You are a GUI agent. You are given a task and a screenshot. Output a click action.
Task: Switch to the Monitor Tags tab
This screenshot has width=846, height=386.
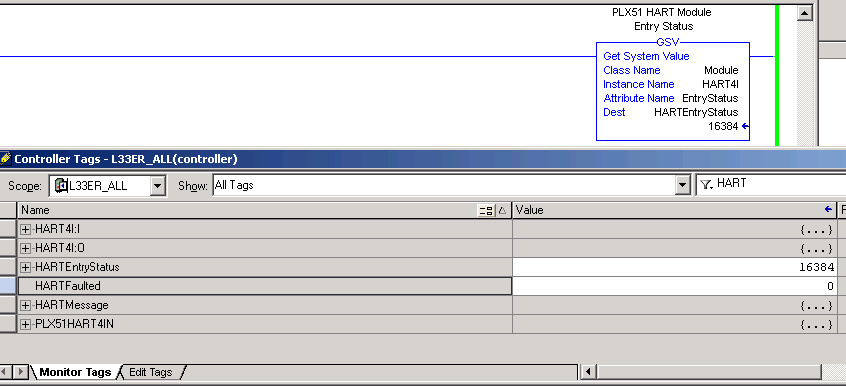click(x=75, y=372)
